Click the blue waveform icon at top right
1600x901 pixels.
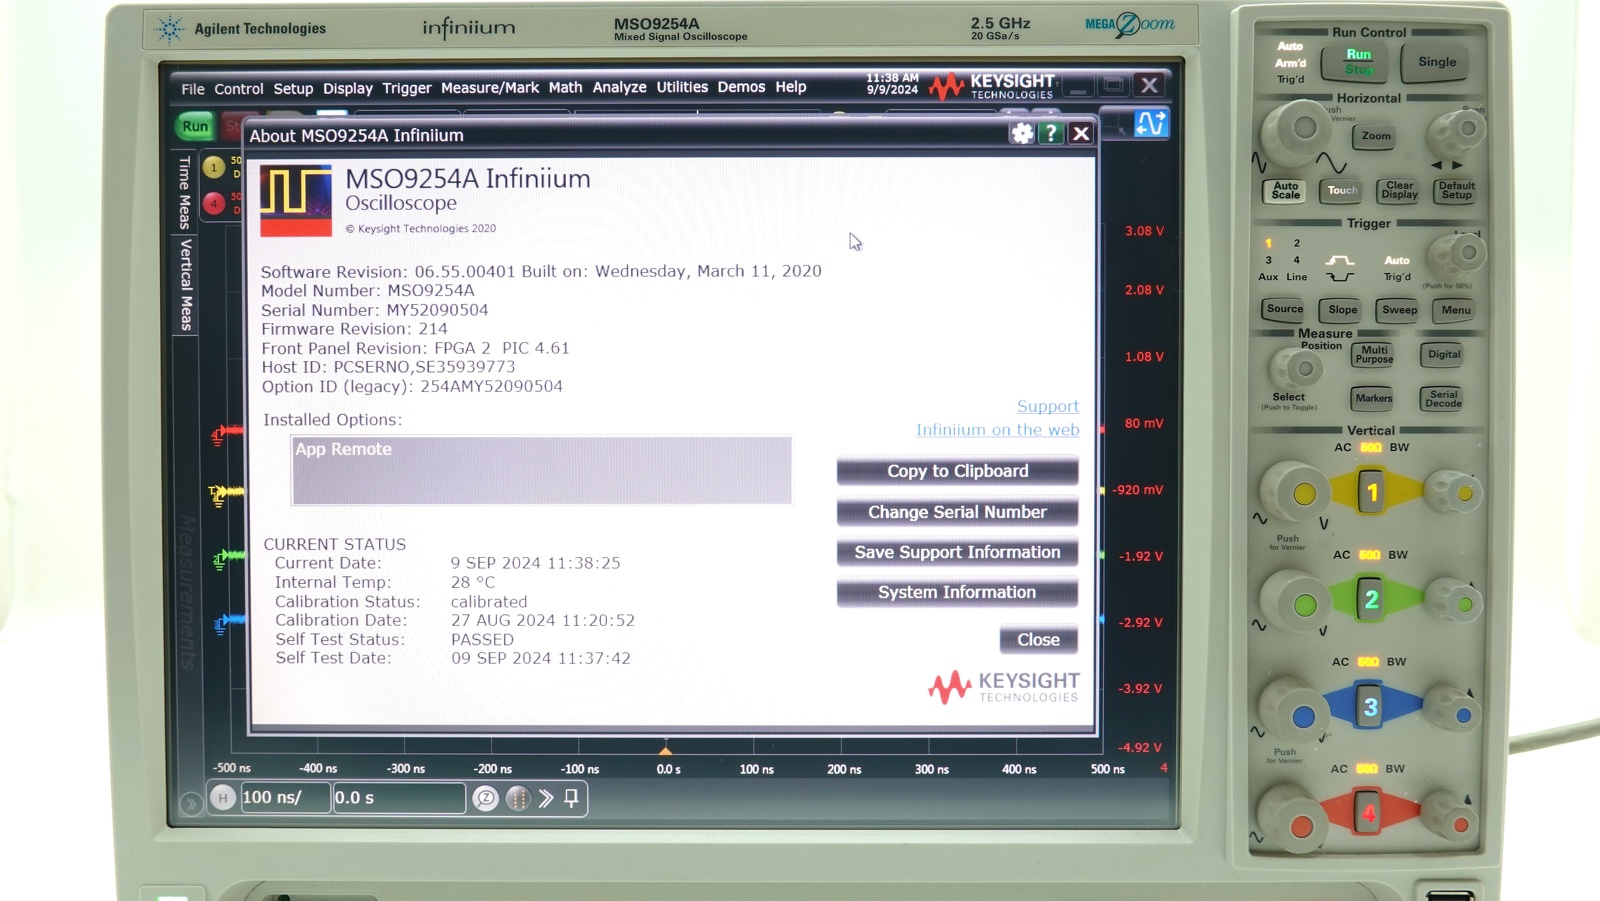[x=1150, y=123]
